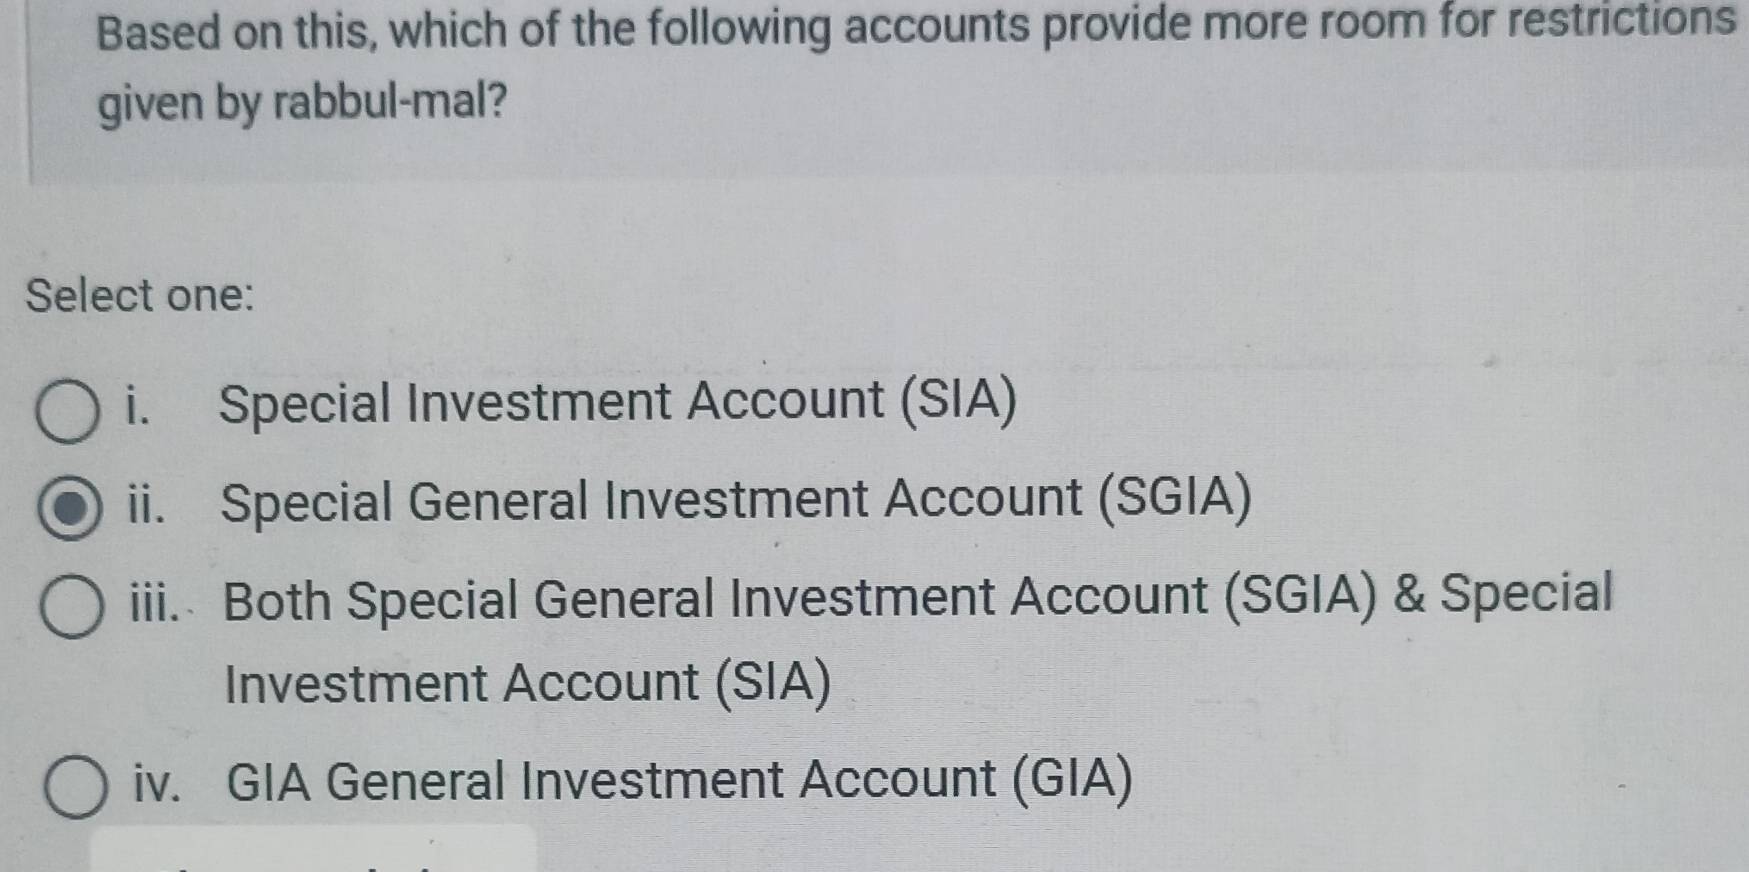Click the "(SGIA)" abbreviation in option ii

tap(1174, 498)
